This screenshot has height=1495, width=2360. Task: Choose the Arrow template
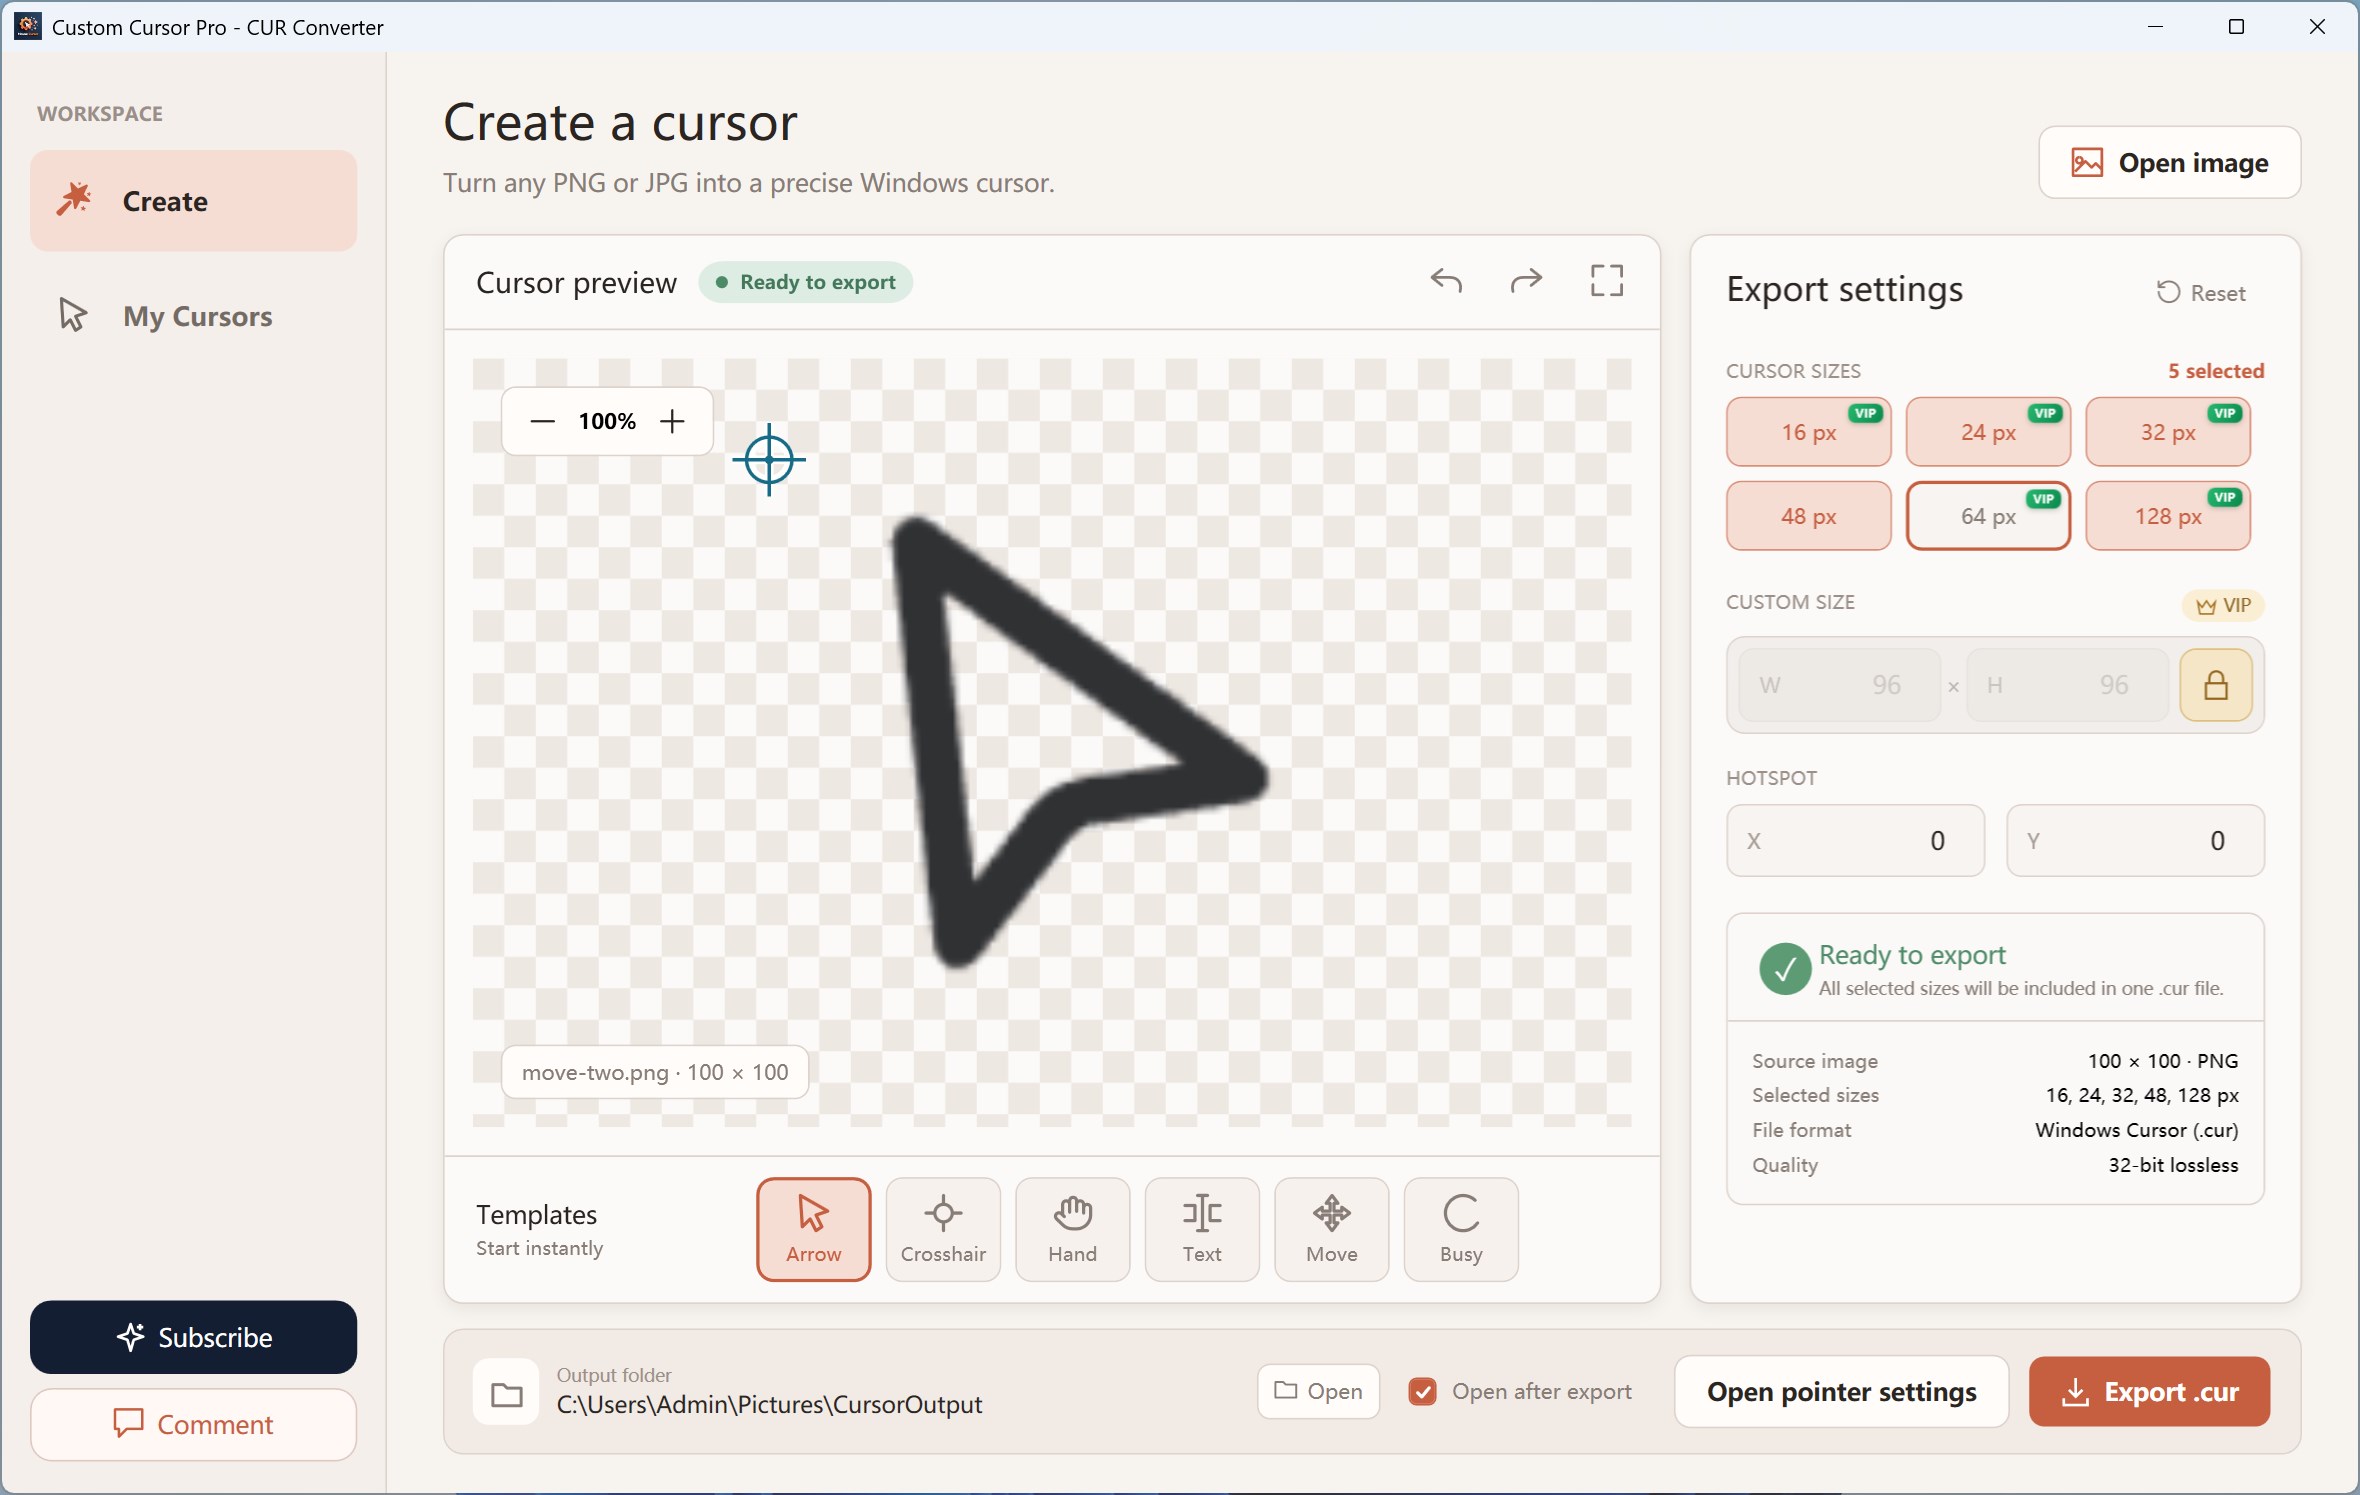tap(813, 1229)
